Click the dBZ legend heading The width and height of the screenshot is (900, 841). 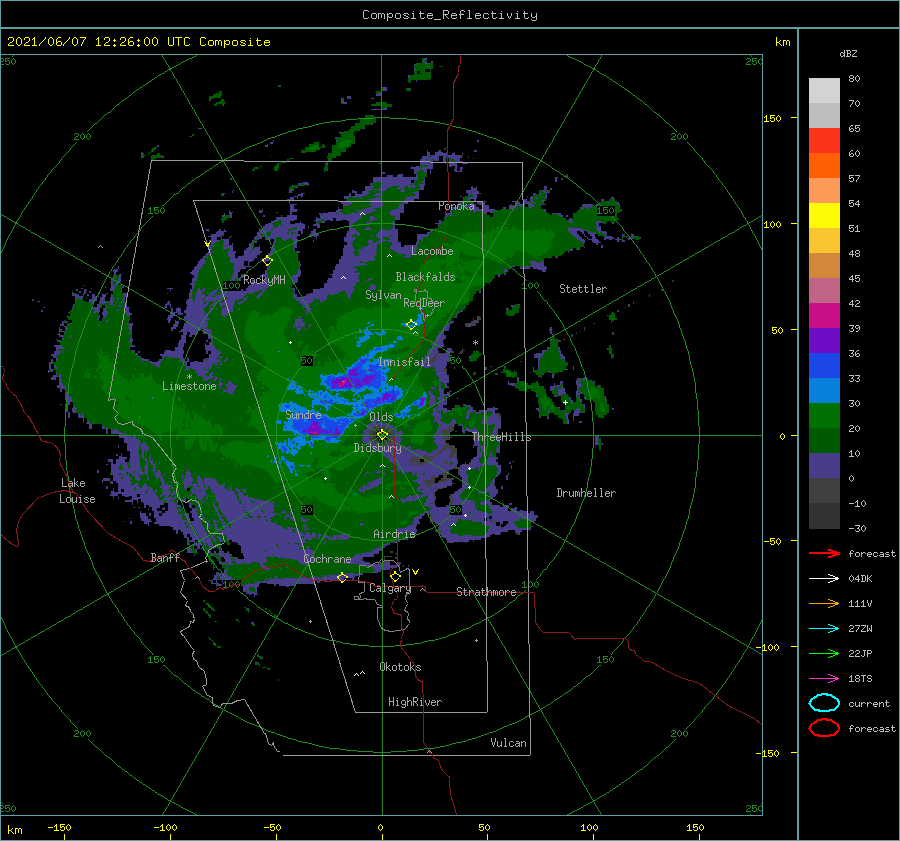coord(848,54)
